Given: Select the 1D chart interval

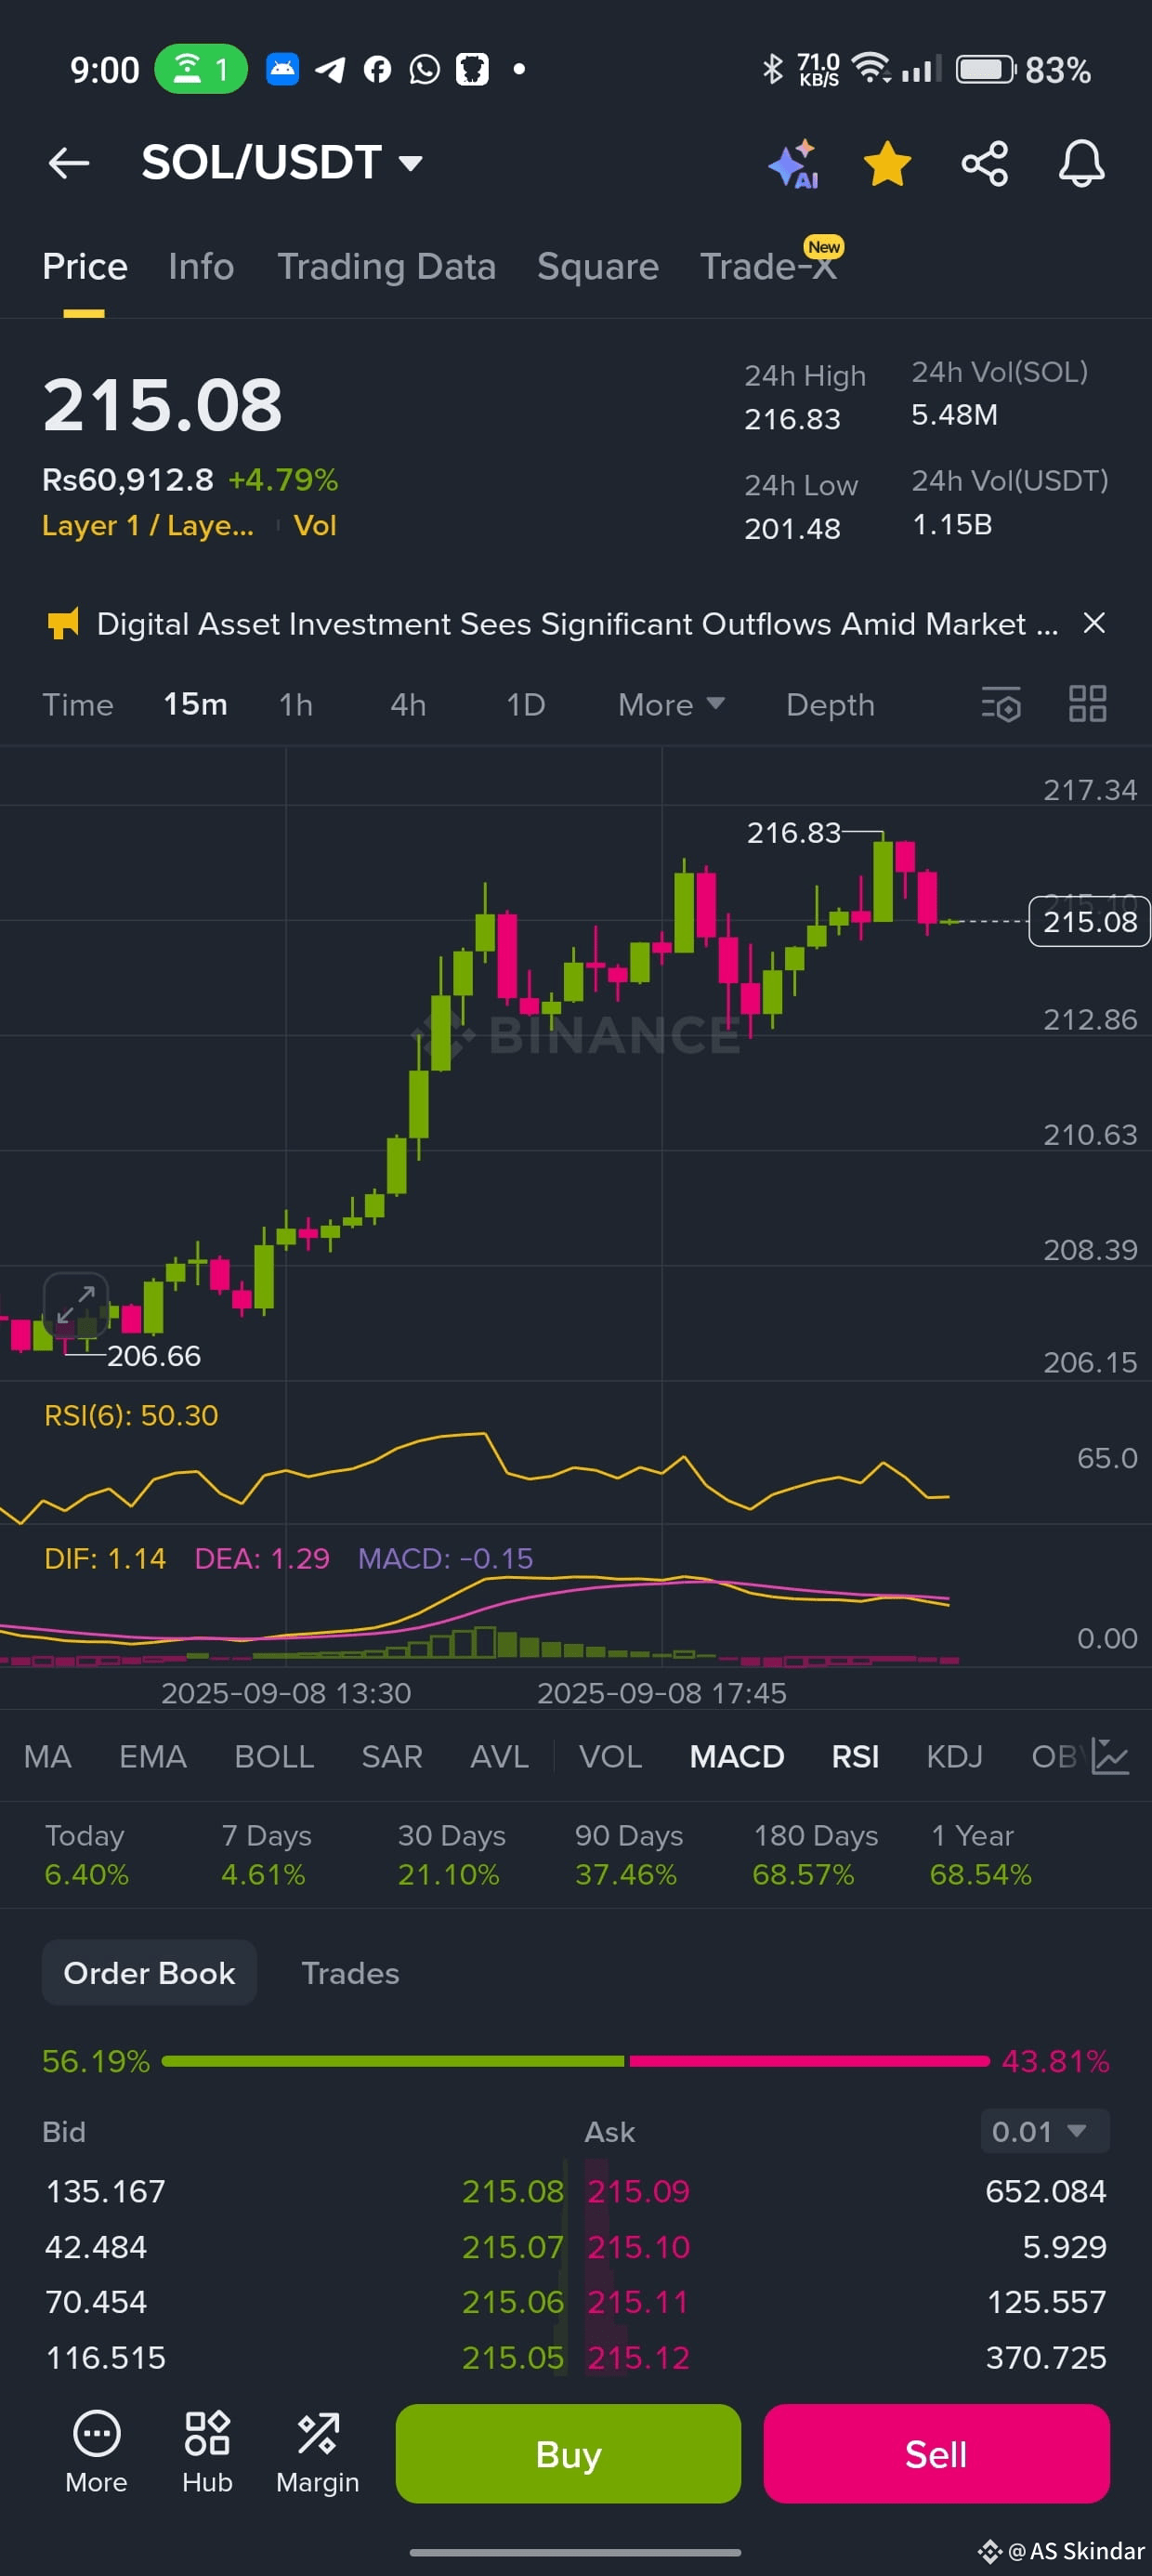Looking at the screenshot, I should point(525,705).
